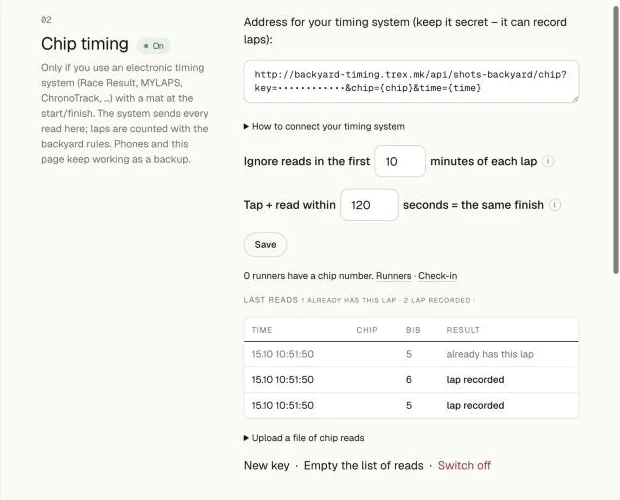The image size is (620, 500).
Task: Click the BIB column header
Action: (x=413, y=330)
